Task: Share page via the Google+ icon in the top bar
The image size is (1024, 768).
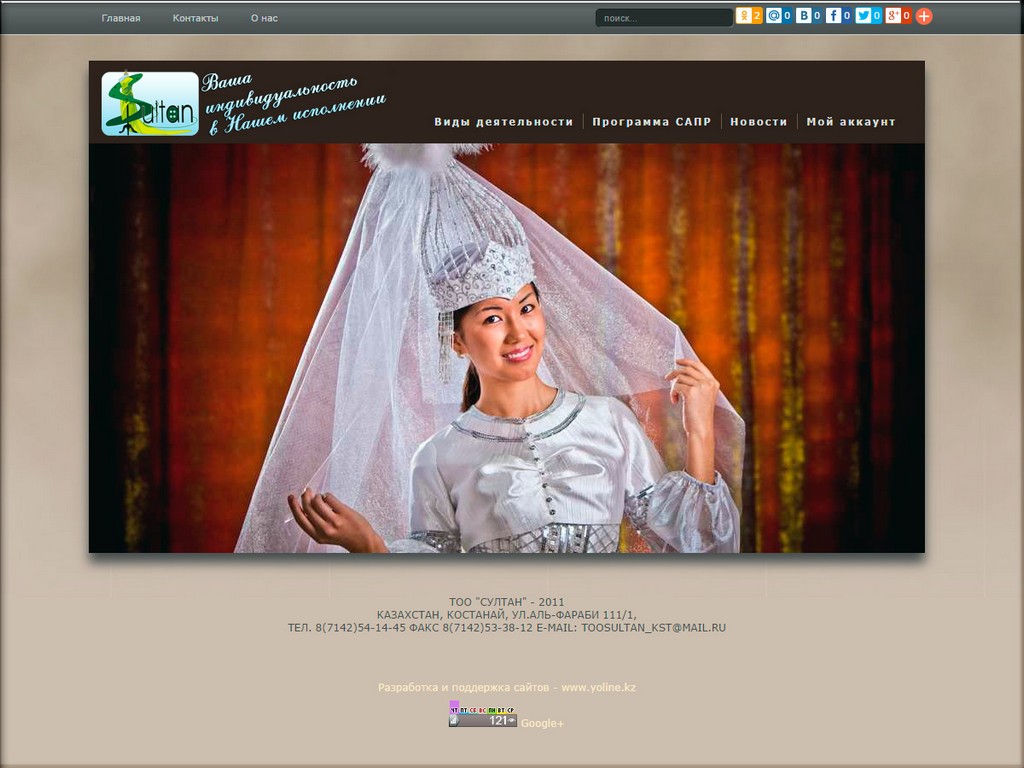Action: click(x=893, y=16)
